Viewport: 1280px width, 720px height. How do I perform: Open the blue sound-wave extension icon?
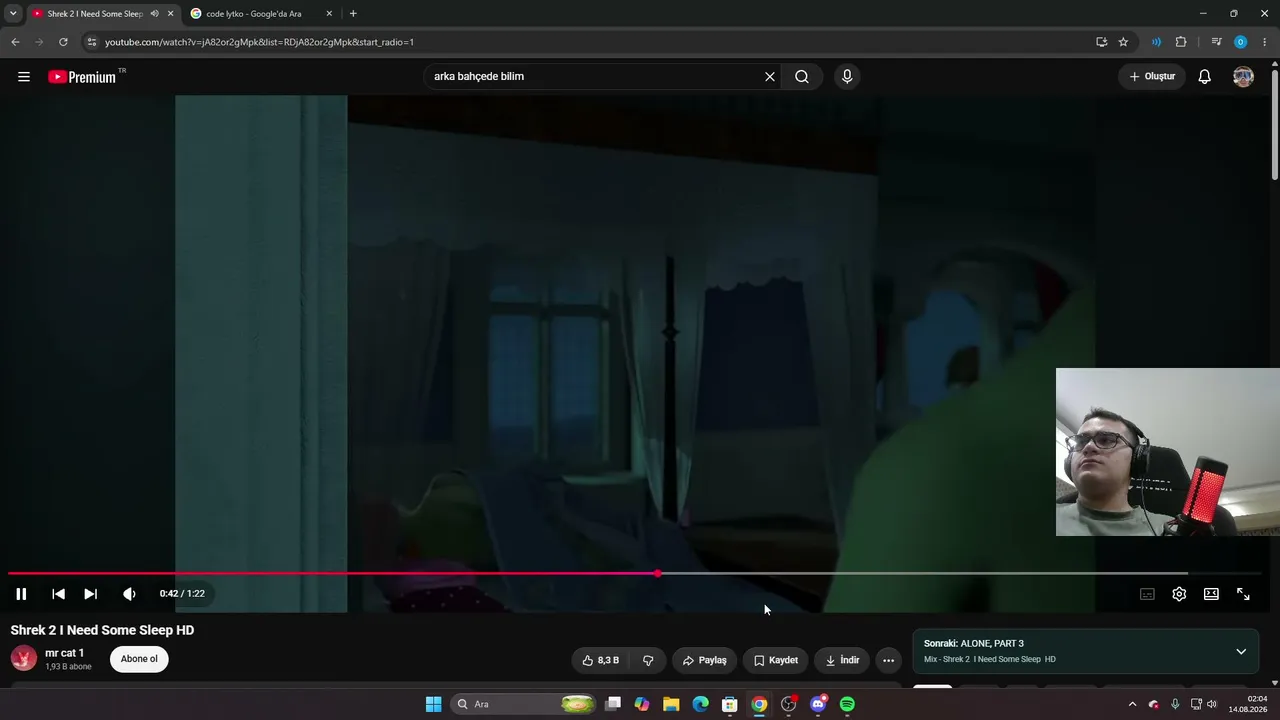(x=1156, y=42)
